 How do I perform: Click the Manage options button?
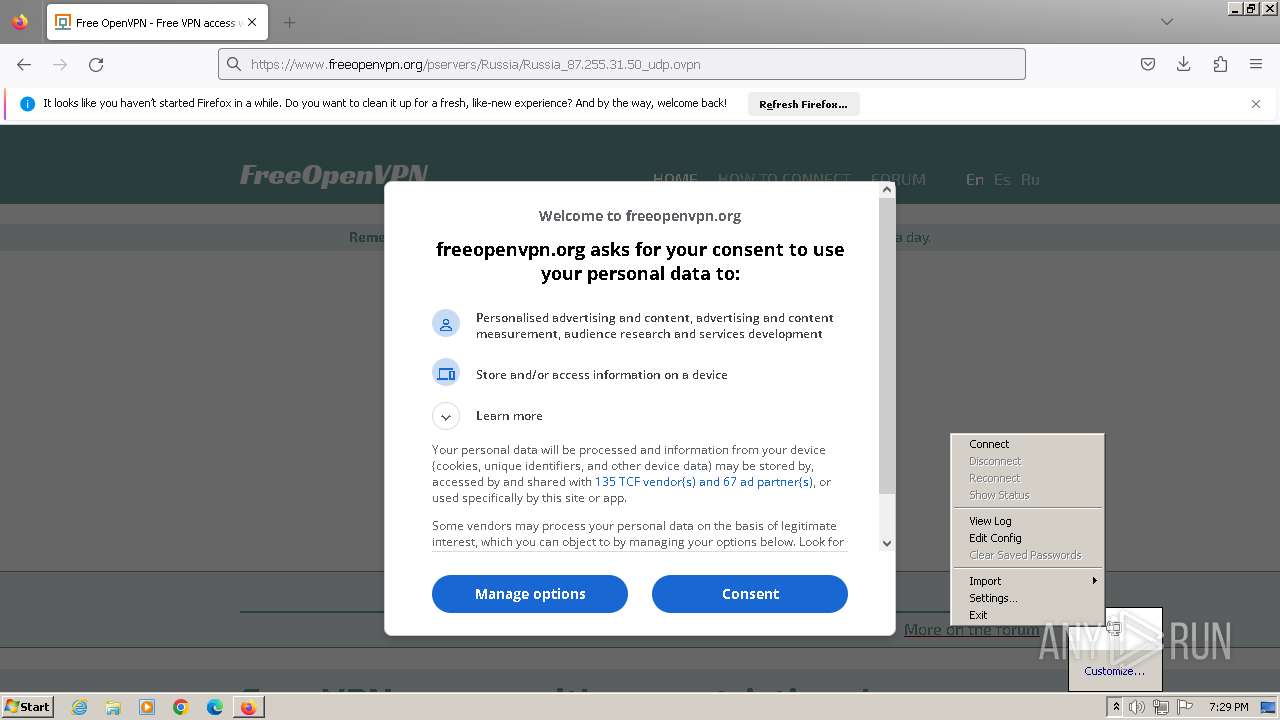click(530, 594)
